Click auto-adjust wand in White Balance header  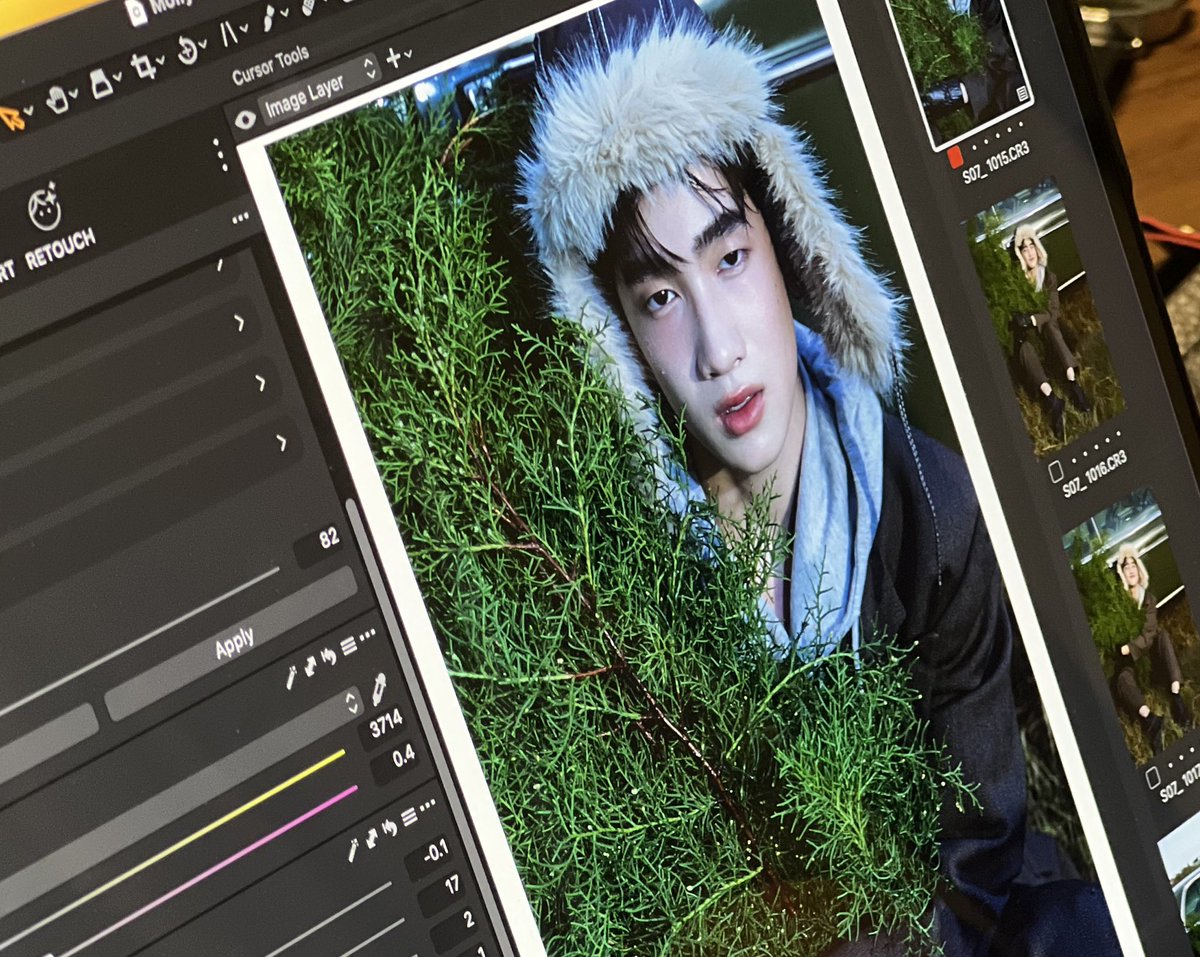(291, 679)
